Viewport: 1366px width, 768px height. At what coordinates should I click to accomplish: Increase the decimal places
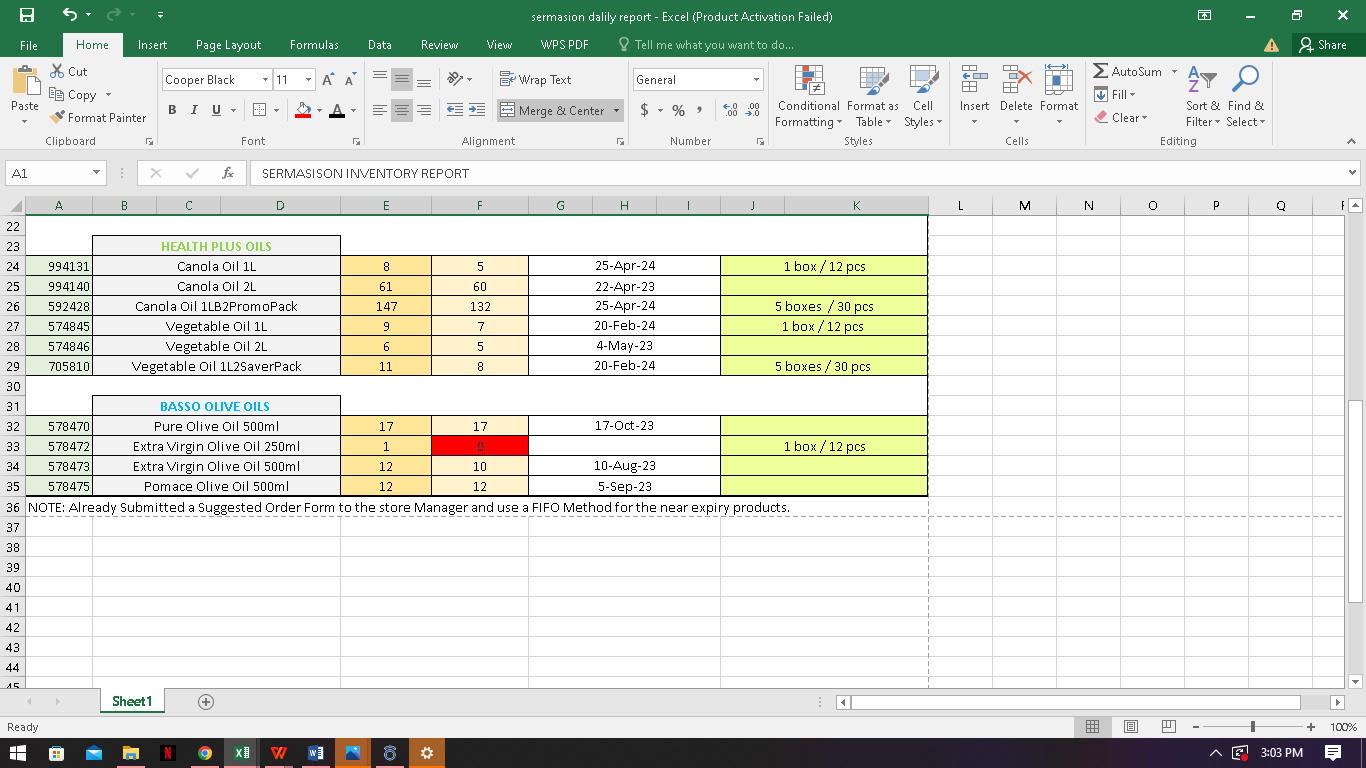(729, 110)
